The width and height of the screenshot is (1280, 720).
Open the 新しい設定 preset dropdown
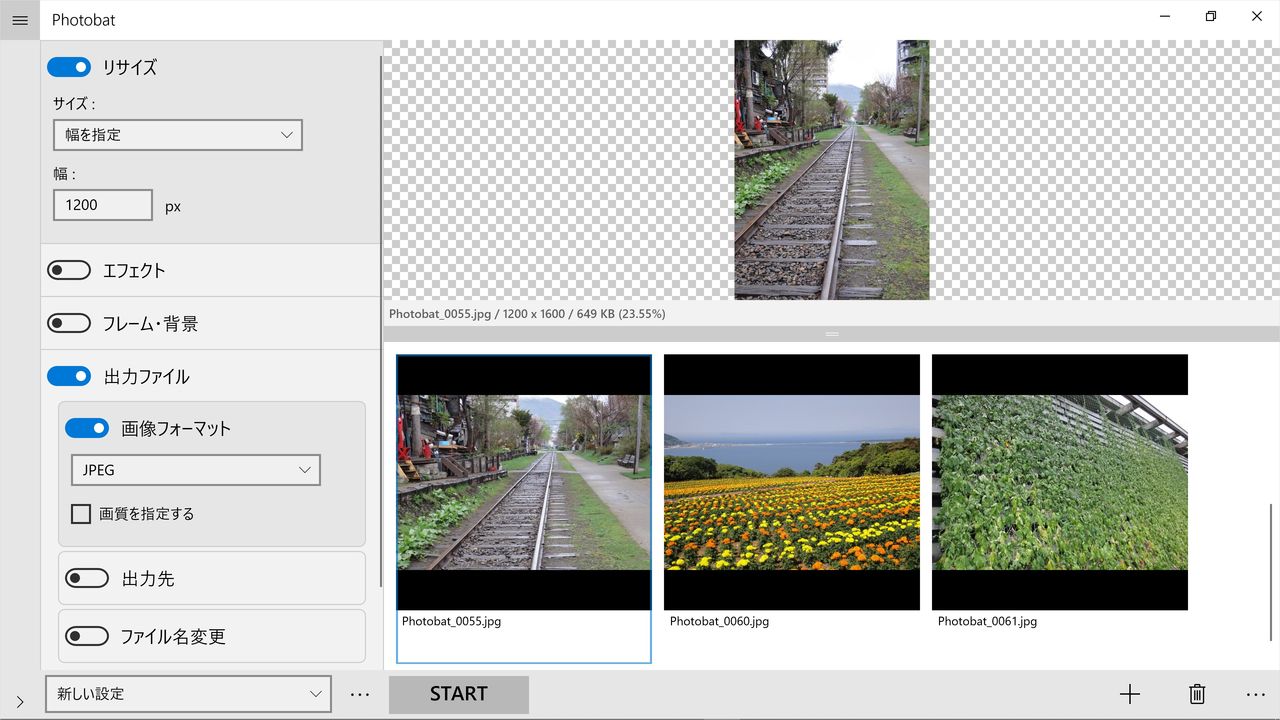click(x=188, y=694)
